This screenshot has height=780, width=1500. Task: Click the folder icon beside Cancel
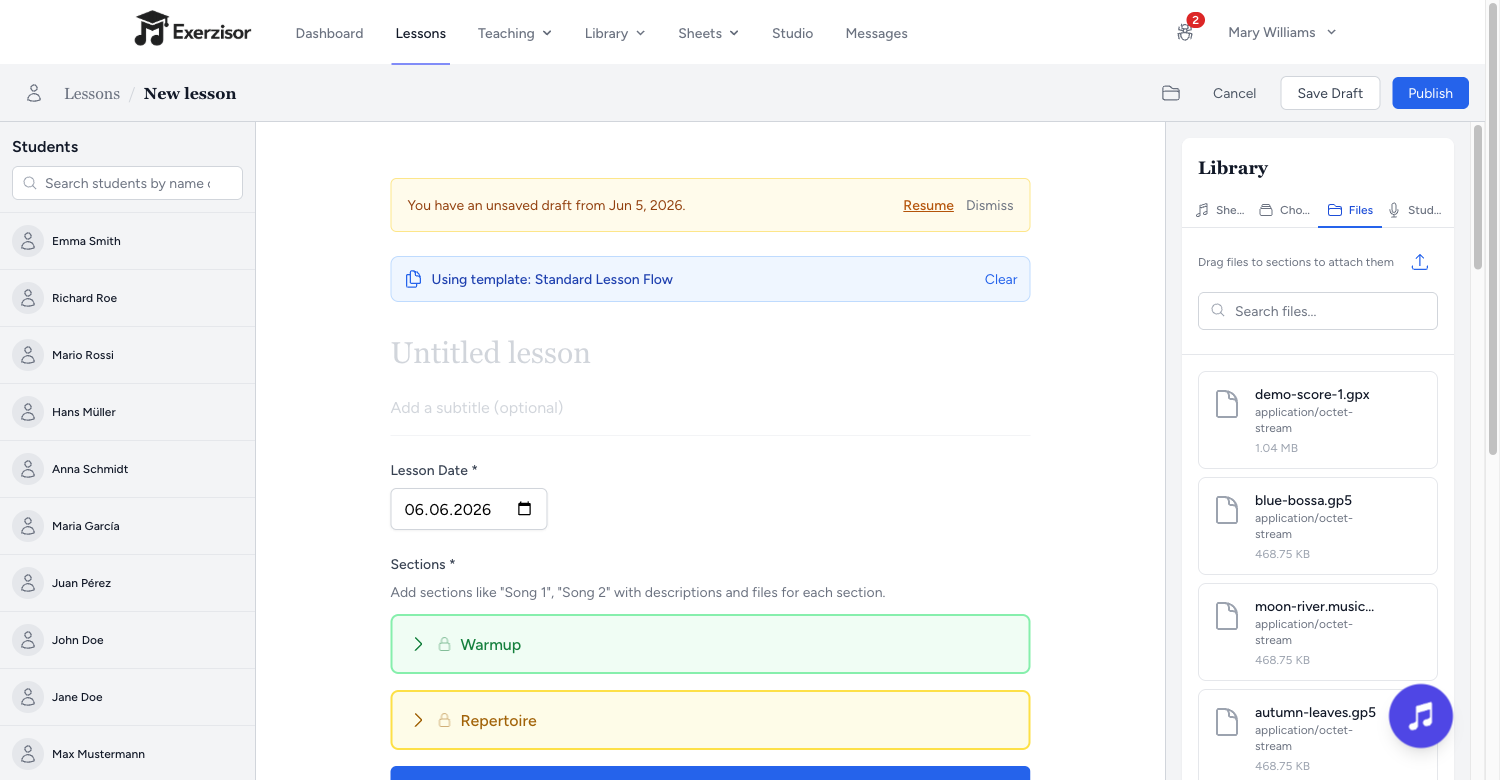(x=1171, y=93)
